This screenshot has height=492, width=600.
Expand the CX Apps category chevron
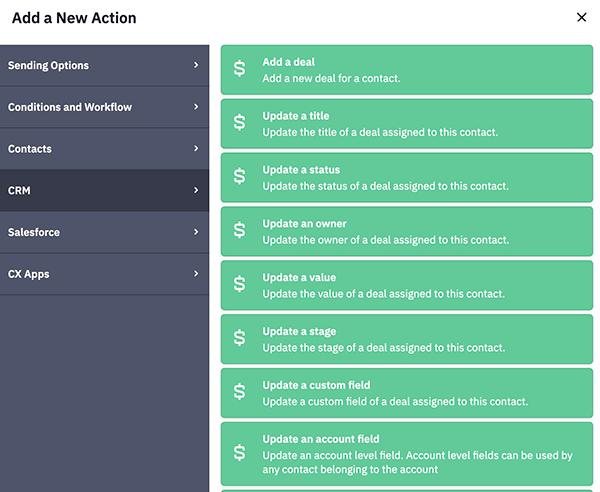pyautogui.click(x=196, y=274)
